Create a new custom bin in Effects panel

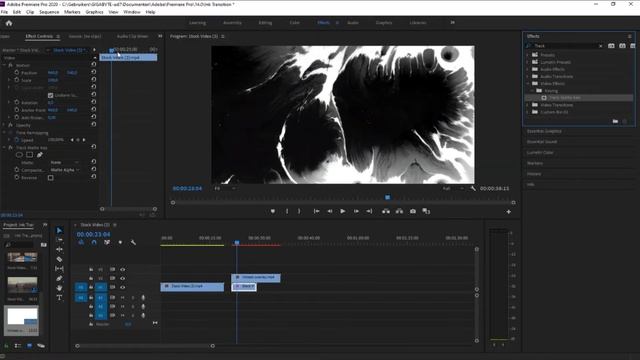pos(615,121)
